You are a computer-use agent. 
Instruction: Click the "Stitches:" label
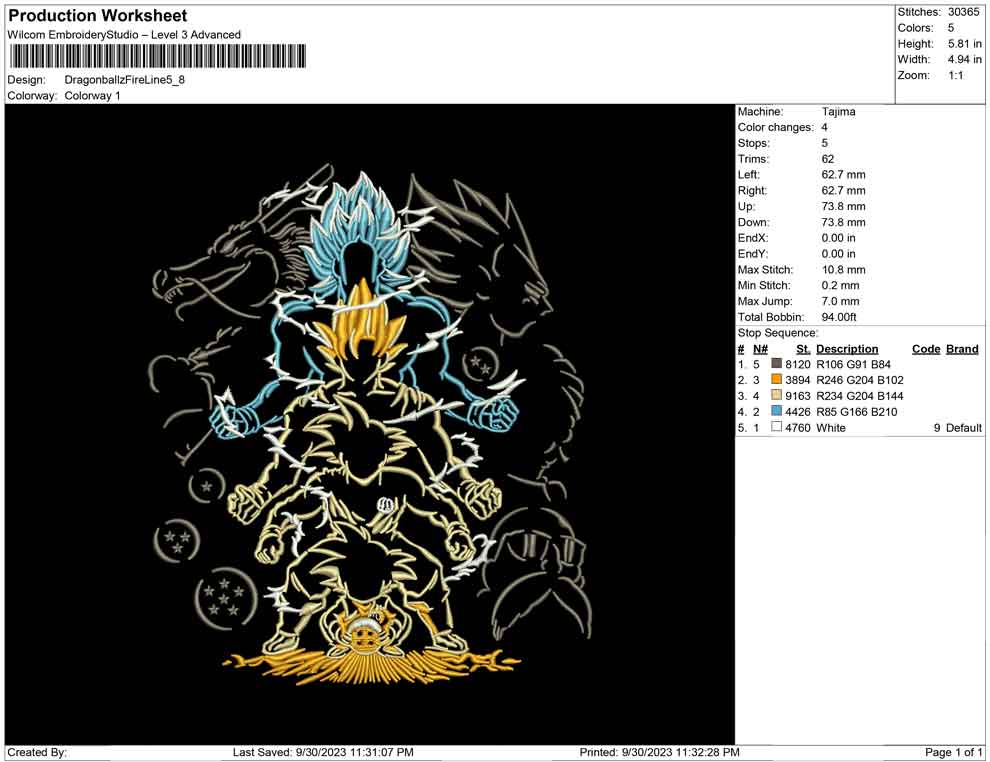[x=920, y=12]
